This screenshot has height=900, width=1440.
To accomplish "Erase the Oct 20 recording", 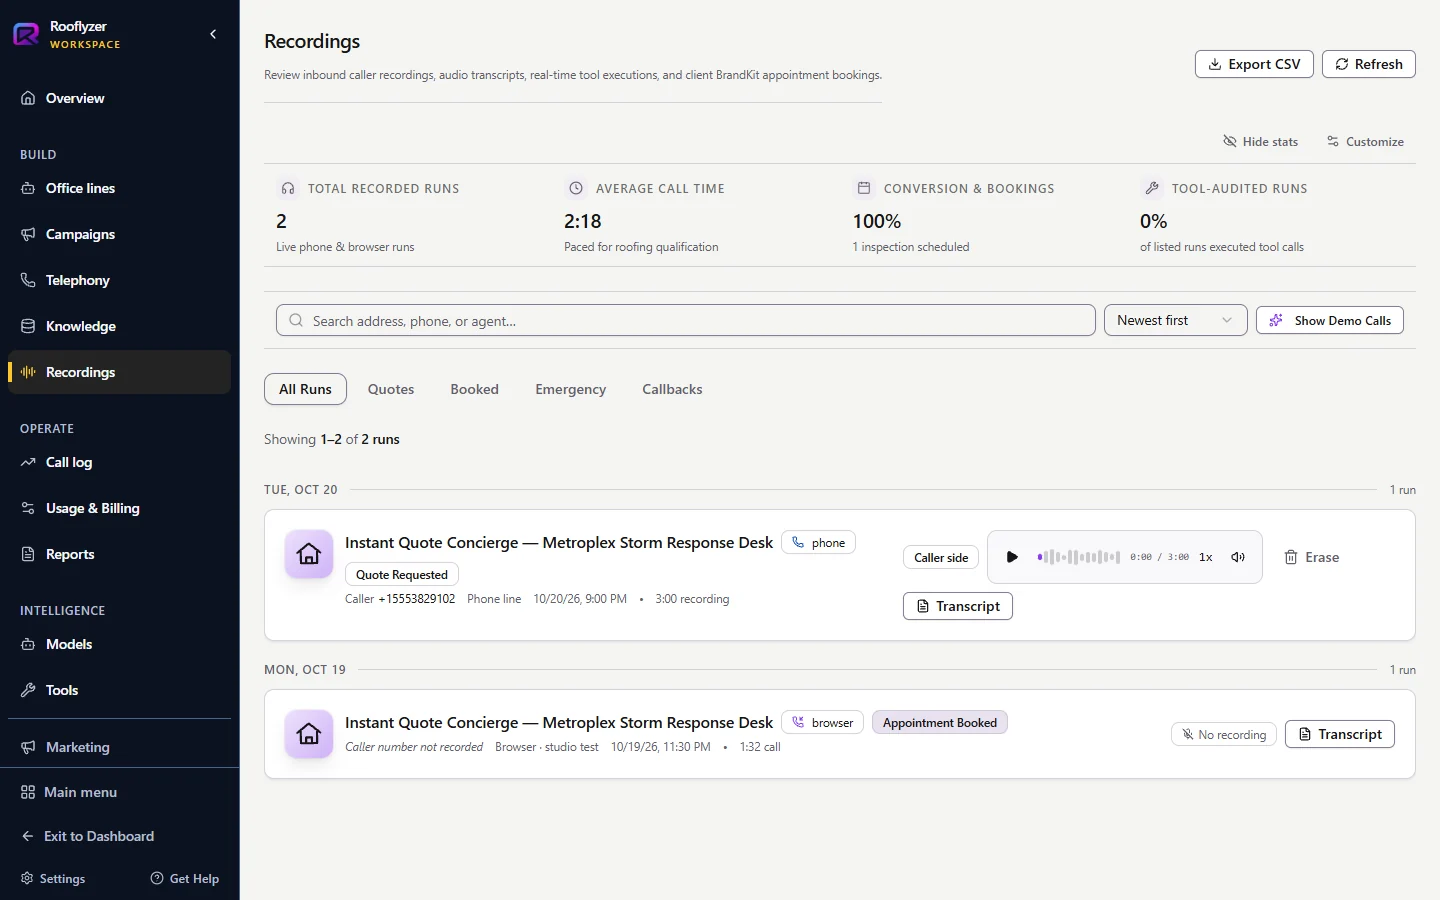I will click(1311, 557).
